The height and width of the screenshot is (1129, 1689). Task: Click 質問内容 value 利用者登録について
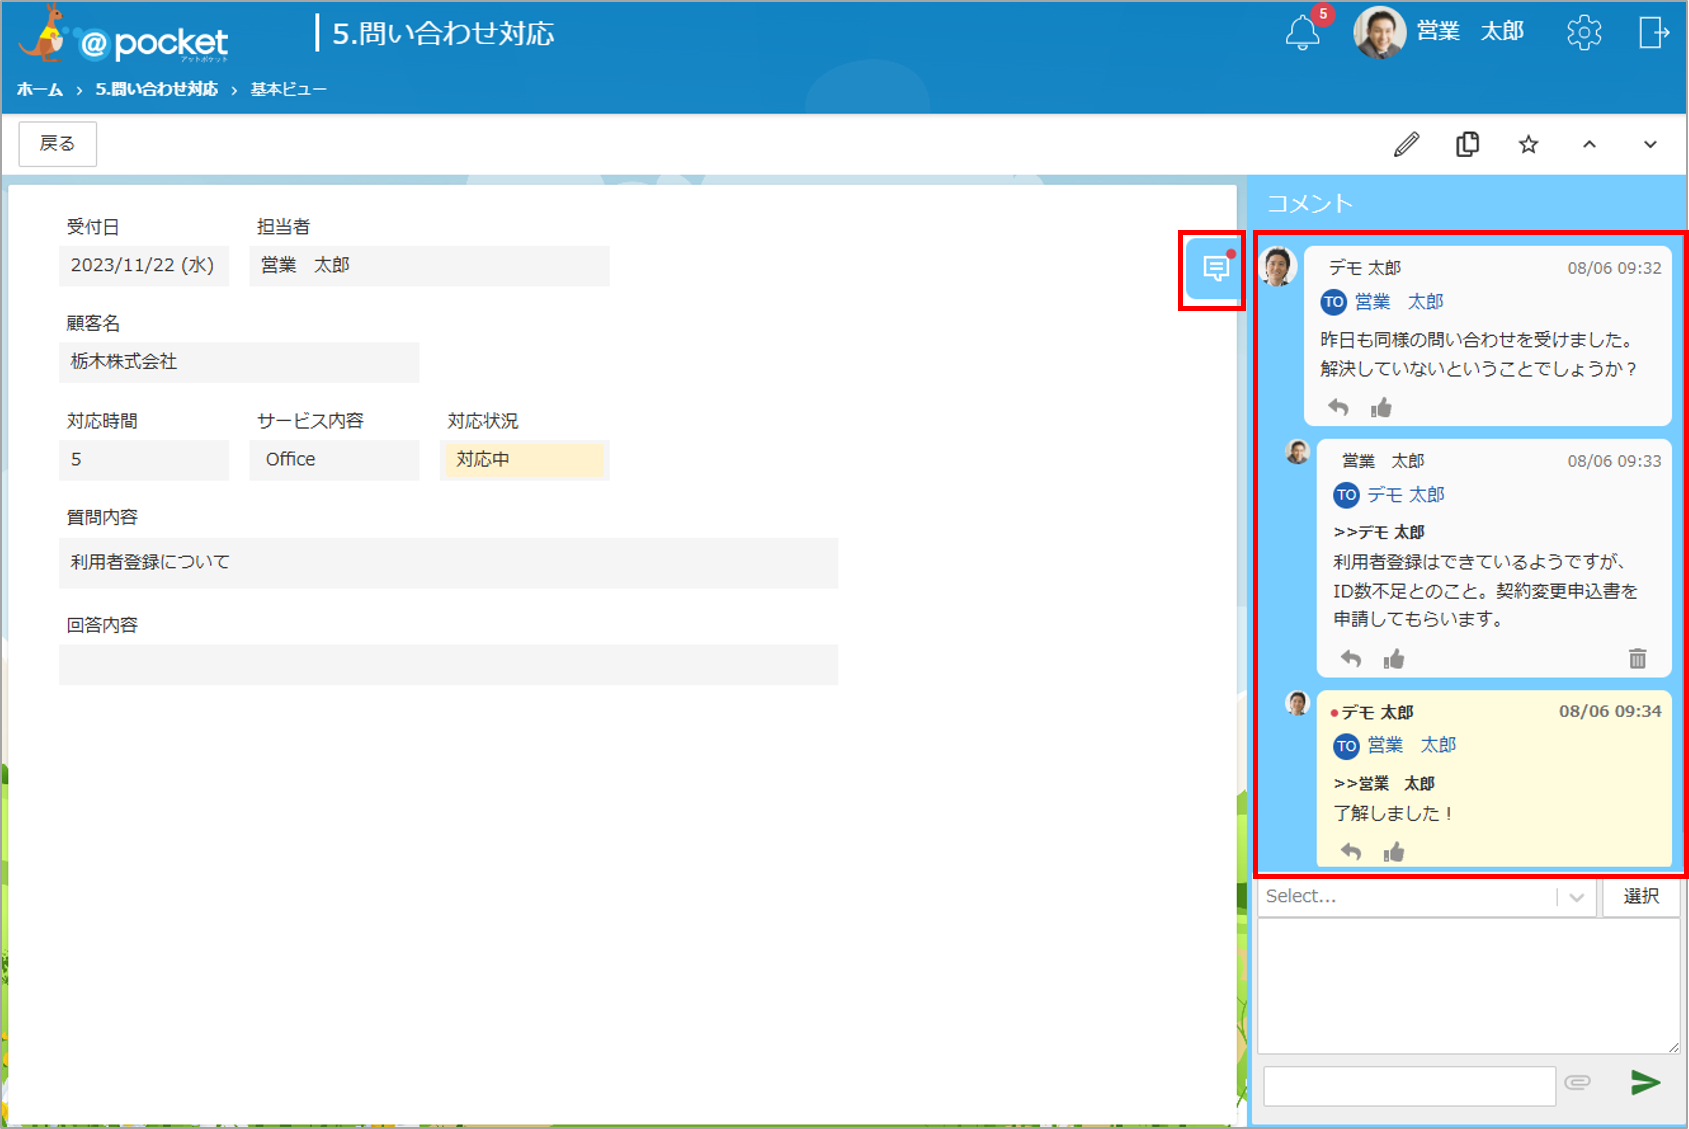point(448,563)
